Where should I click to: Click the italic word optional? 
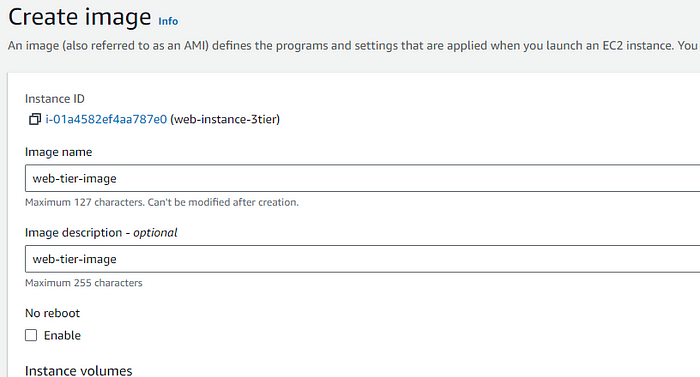[155, 233]
